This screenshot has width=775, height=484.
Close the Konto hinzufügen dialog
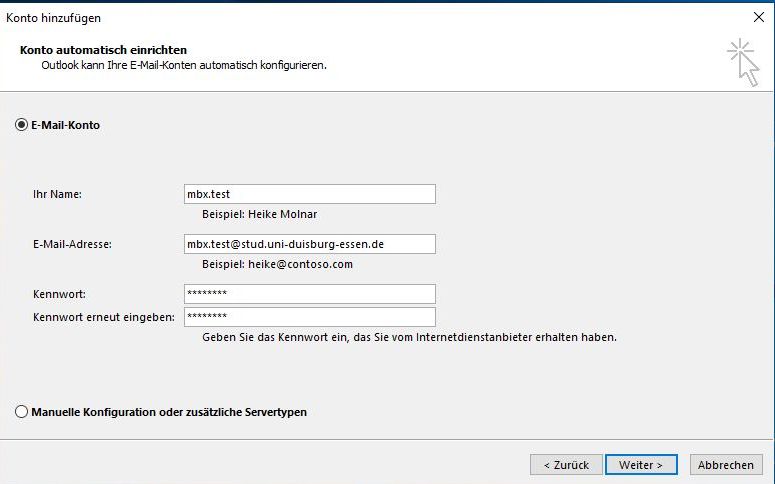(758, 17)
